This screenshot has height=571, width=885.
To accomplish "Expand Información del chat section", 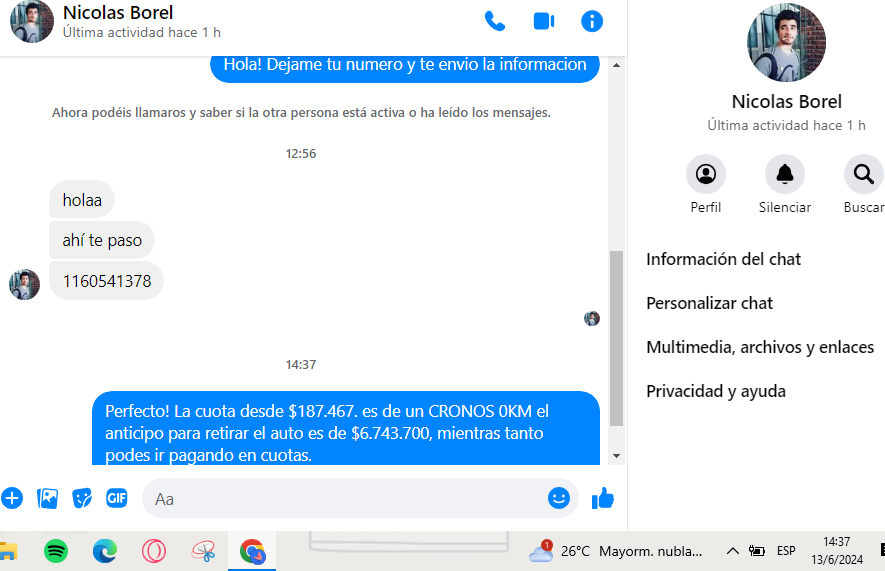I will [724, 259].
